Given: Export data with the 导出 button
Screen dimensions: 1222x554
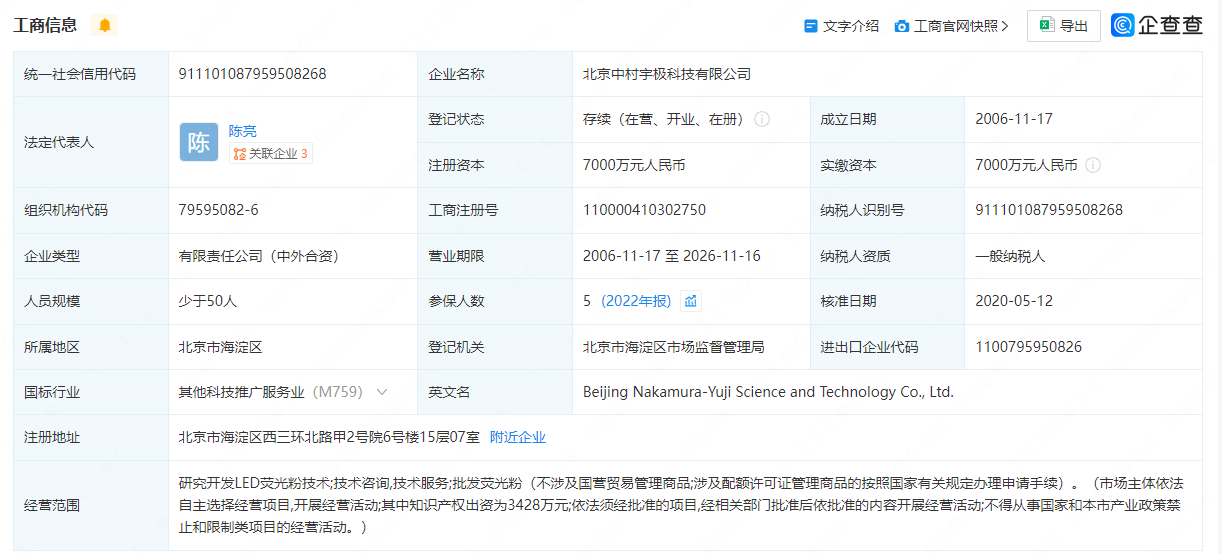Looking at the screenshot, I should pos(1063,26).
